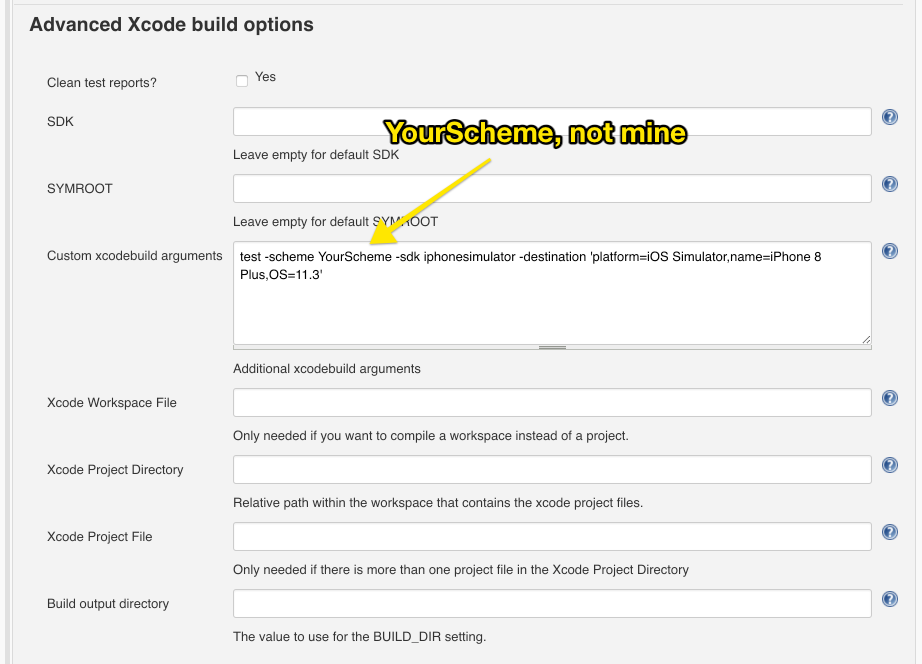Viewport: 922px width, 664px height.
Task: Click the Build output directory field
Action: click(x=552, y=603)
